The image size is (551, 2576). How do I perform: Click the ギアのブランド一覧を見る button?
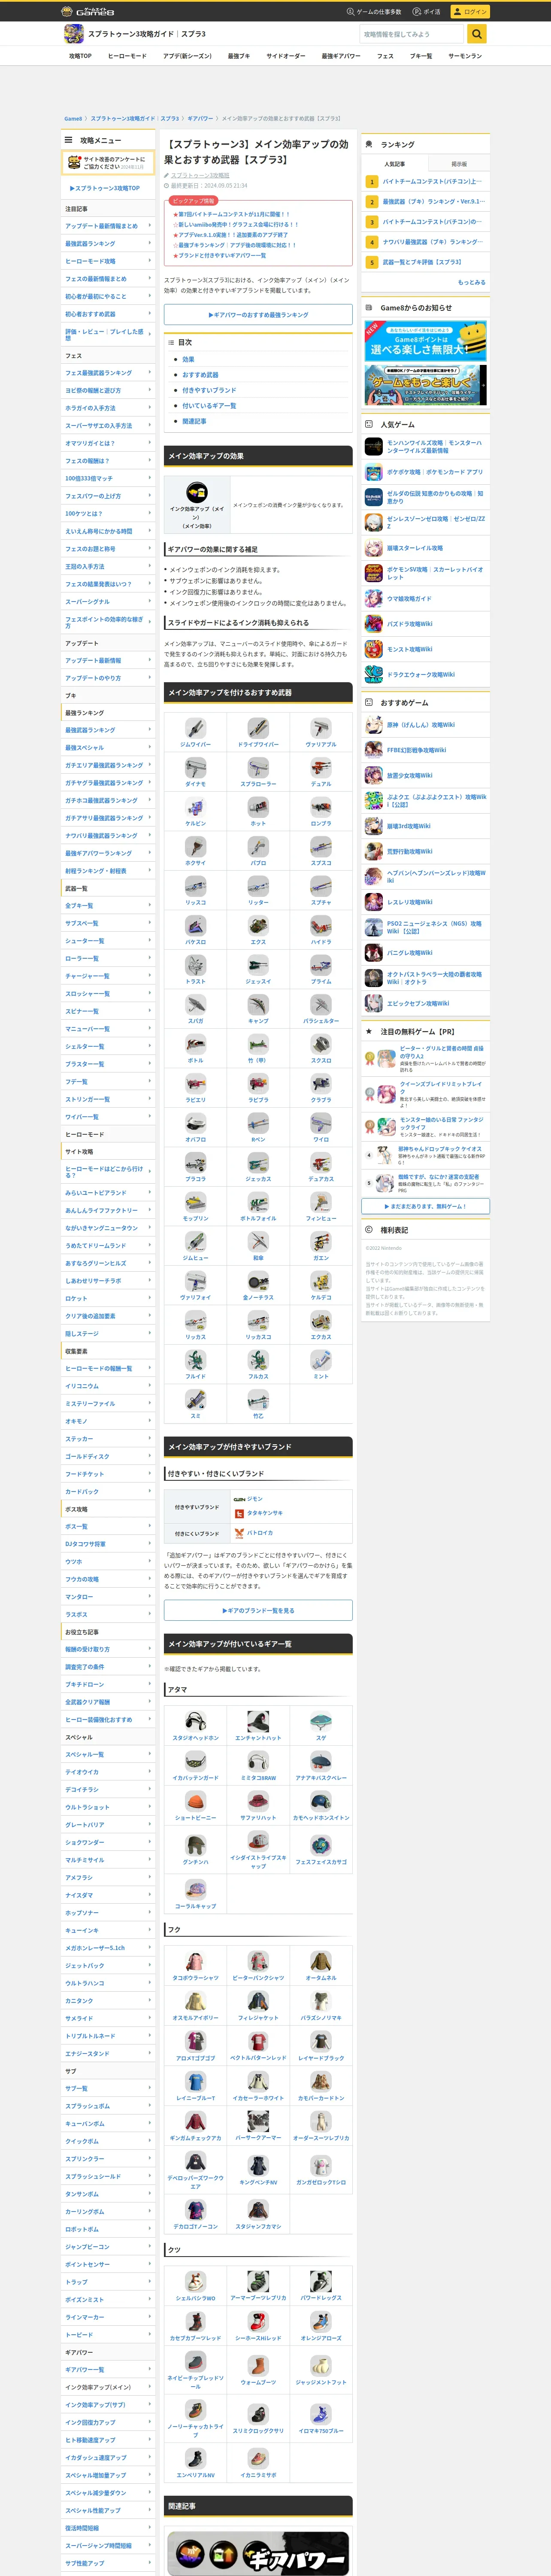258,1610
